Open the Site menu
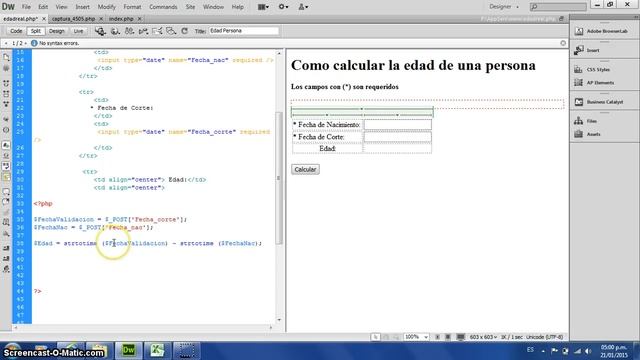Screen dimensions: 640x360 click(190, 7)
